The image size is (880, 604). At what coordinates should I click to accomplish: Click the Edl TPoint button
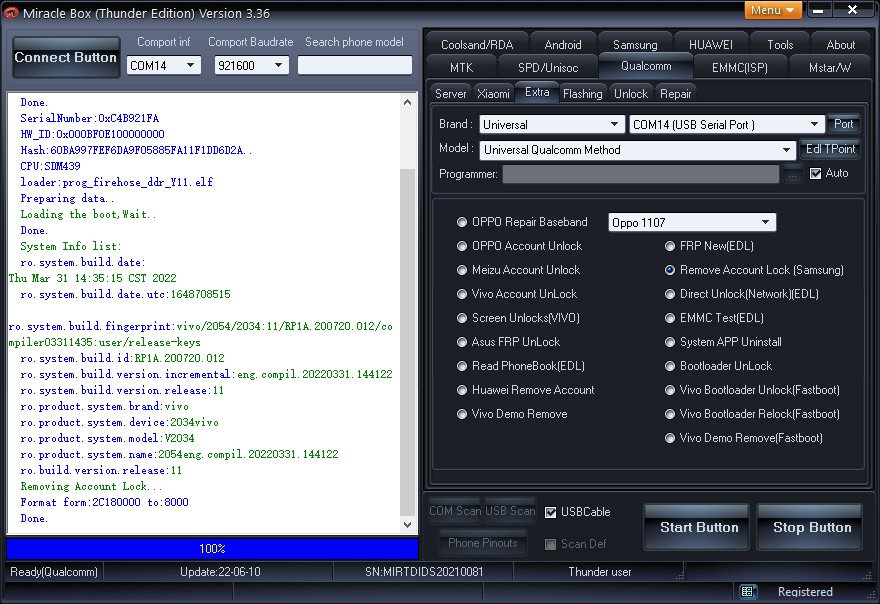pos(830,149)
